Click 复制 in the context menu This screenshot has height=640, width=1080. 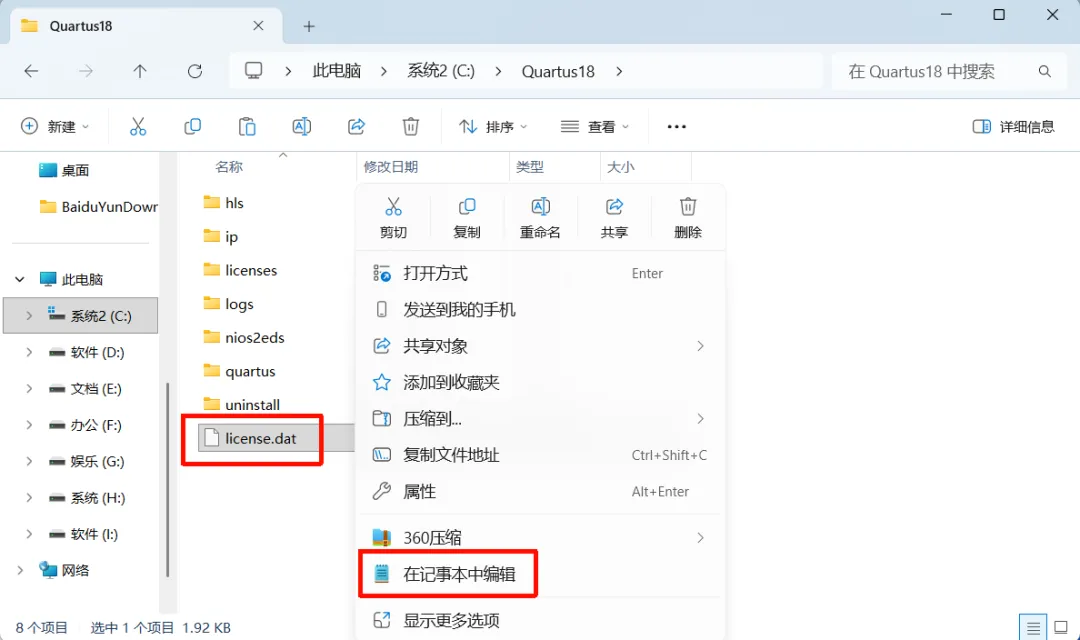coord(467,217)
